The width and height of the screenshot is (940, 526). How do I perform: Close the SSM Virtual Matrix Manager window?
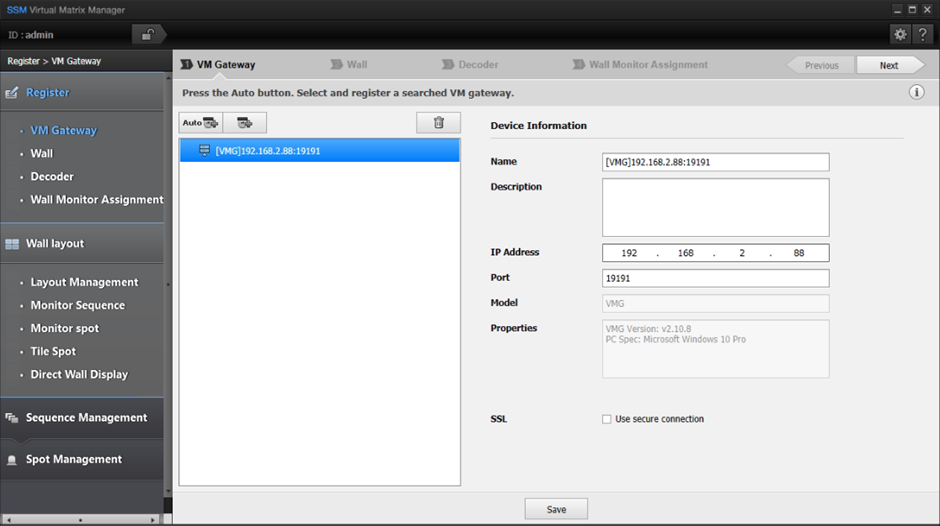(x=927, y=10)
